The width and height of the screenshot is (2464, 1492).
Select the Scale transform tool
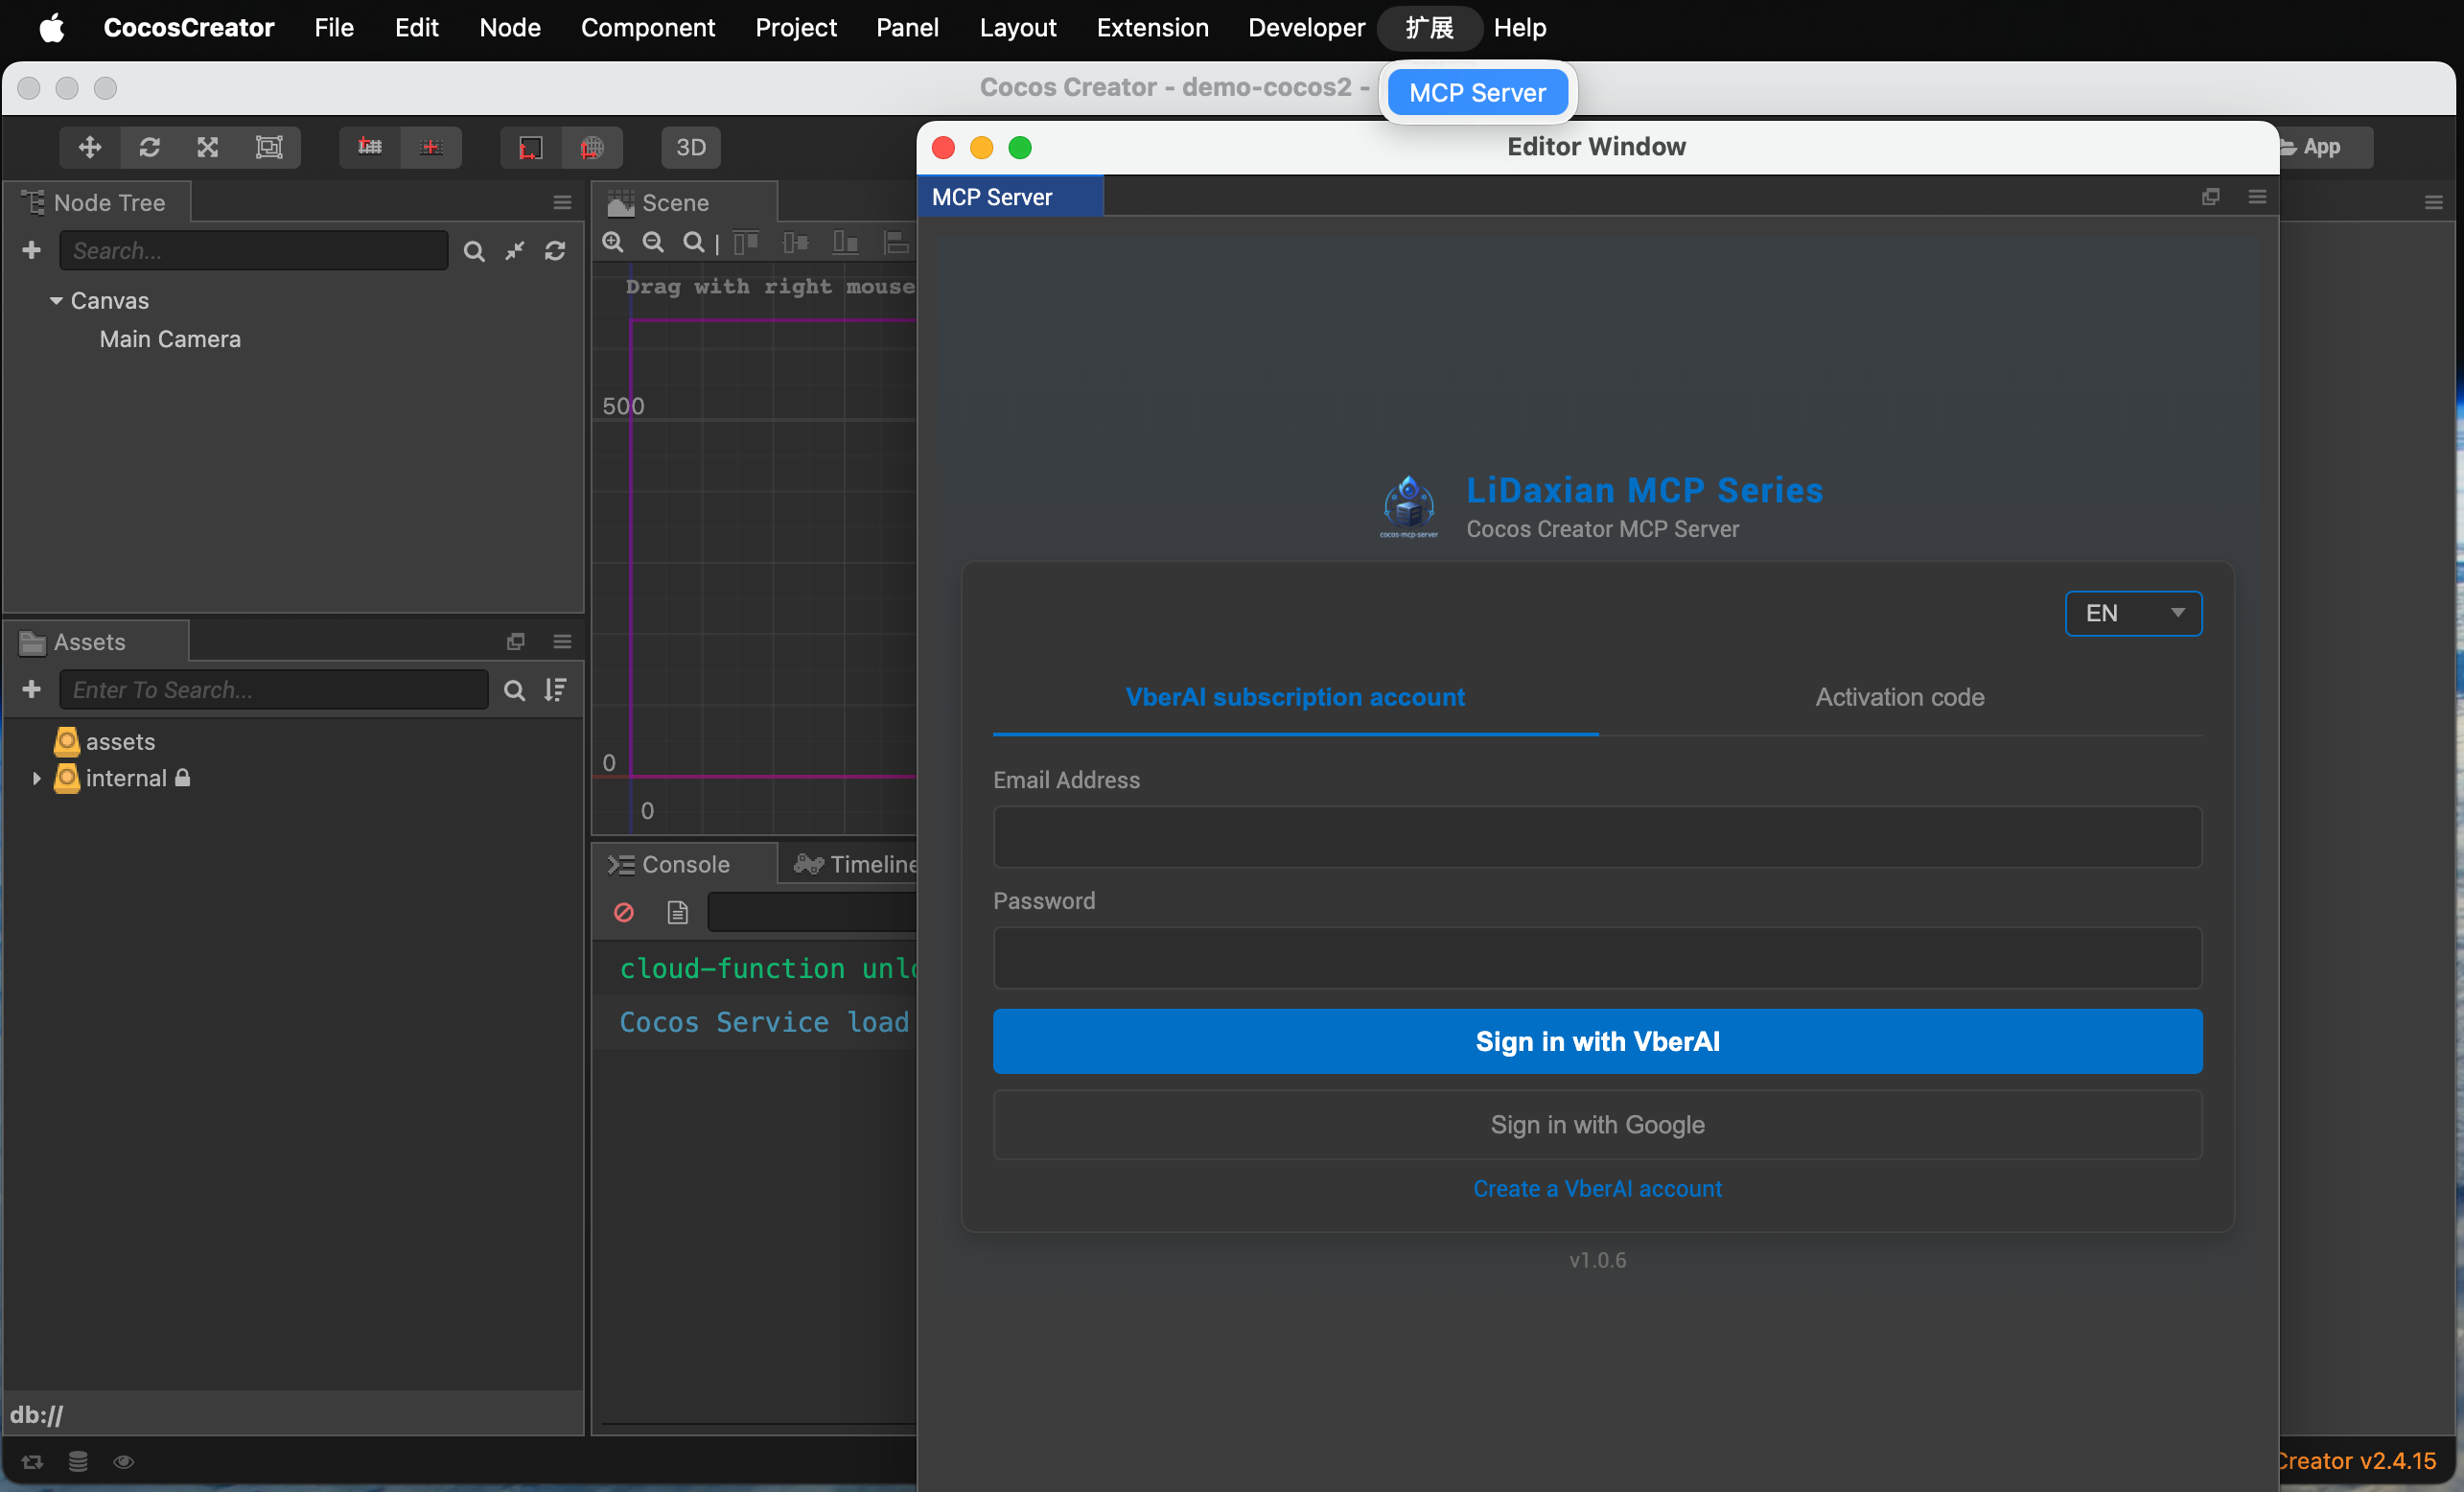208,148
